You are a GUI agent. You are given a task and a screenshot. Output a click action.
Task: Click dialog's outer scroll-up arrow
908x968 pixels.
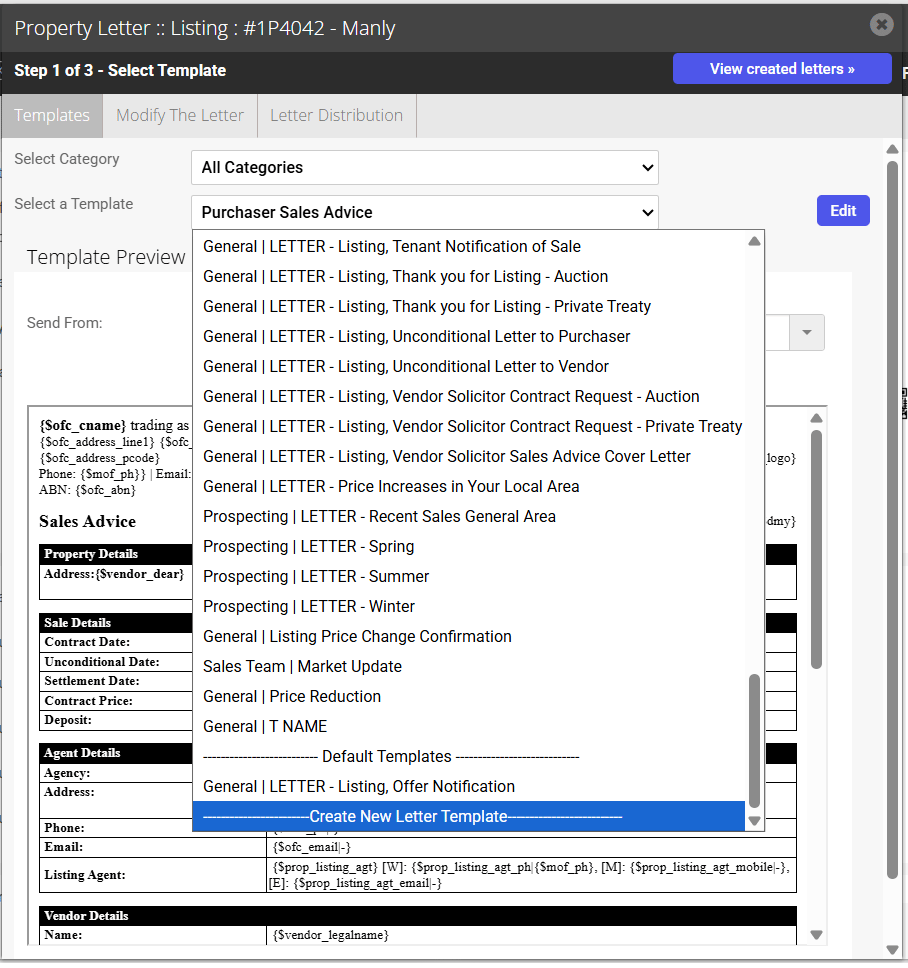tap(892, 149)
